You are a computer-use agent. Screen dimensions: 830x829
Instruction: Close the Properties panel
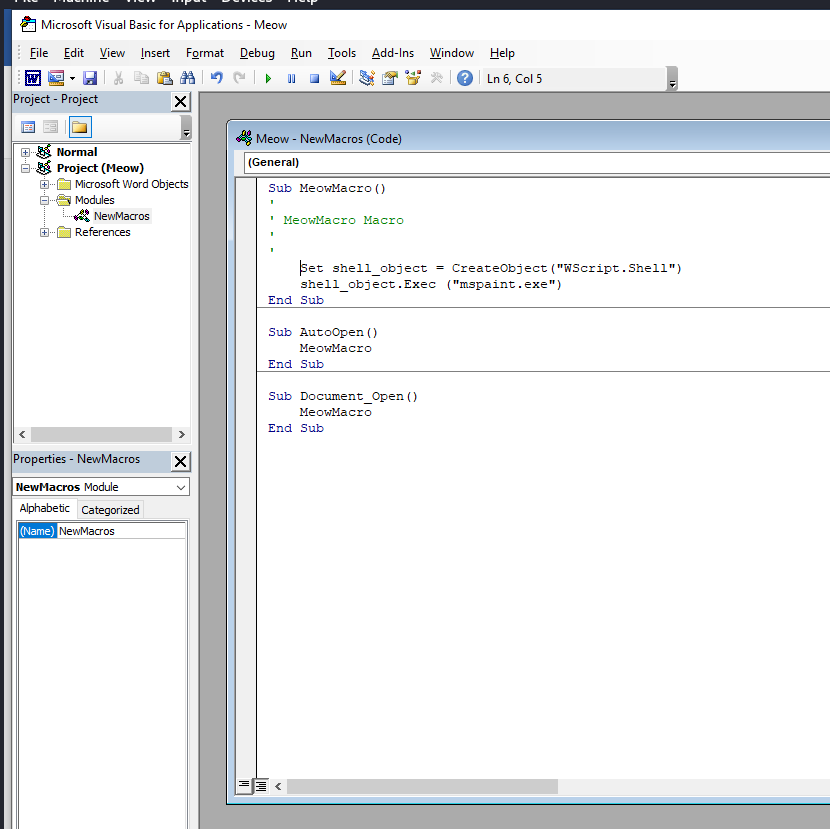tap(181, 461)
